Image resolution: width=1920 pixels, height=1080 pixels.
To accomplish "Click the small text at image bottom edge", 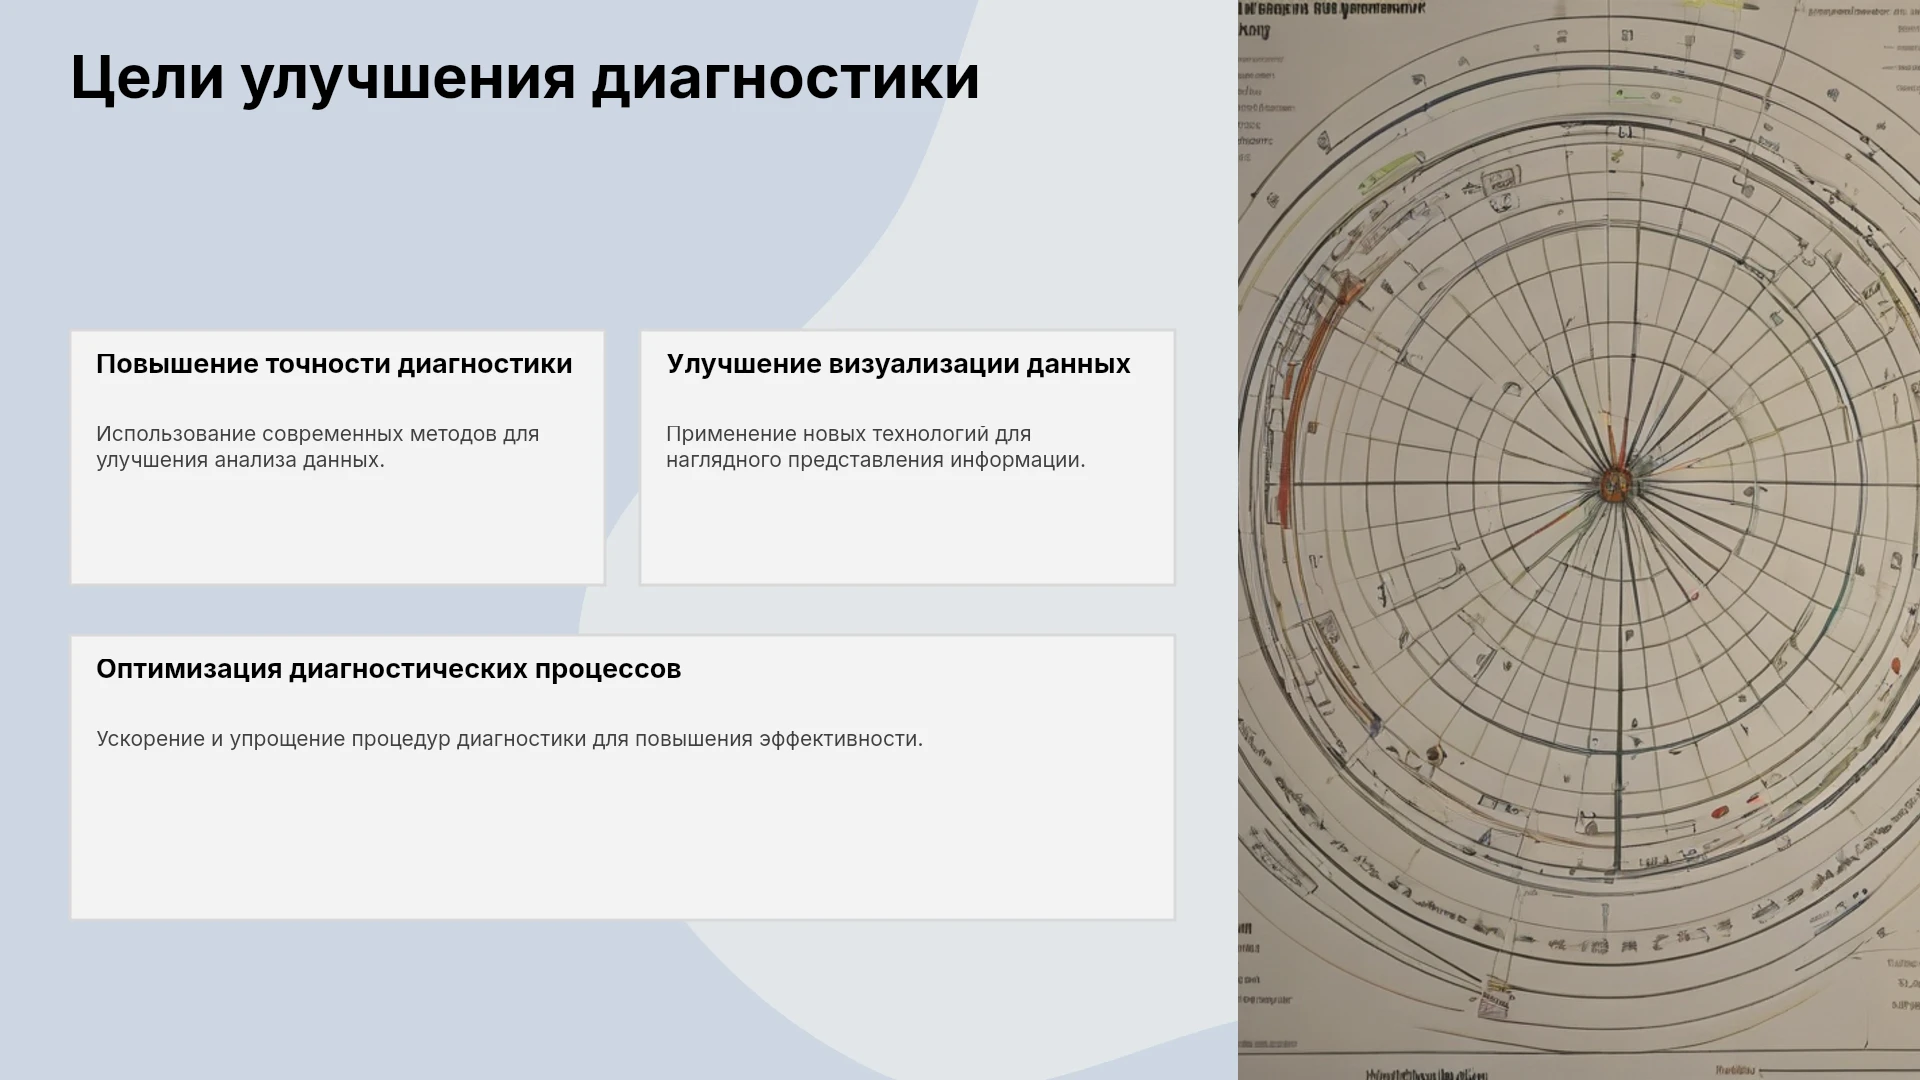I will (1430, 1072).
